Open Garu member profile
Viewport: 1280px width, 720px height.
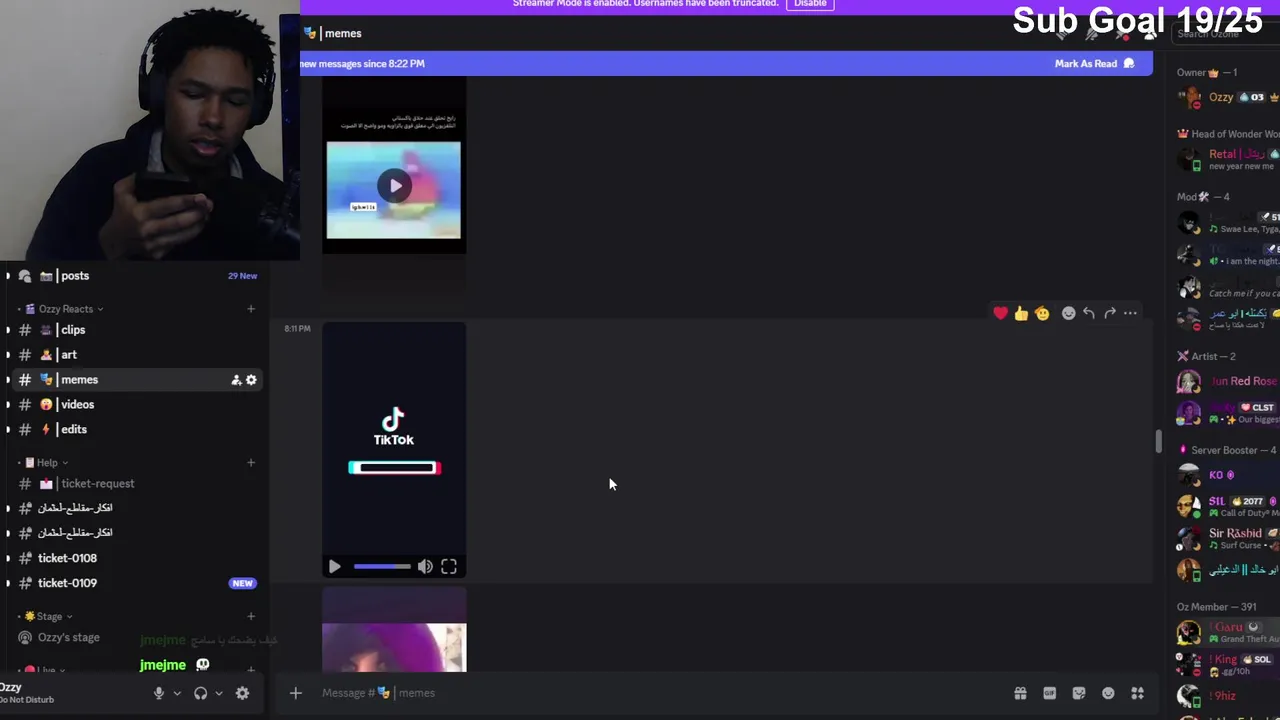pos(1226,633)
